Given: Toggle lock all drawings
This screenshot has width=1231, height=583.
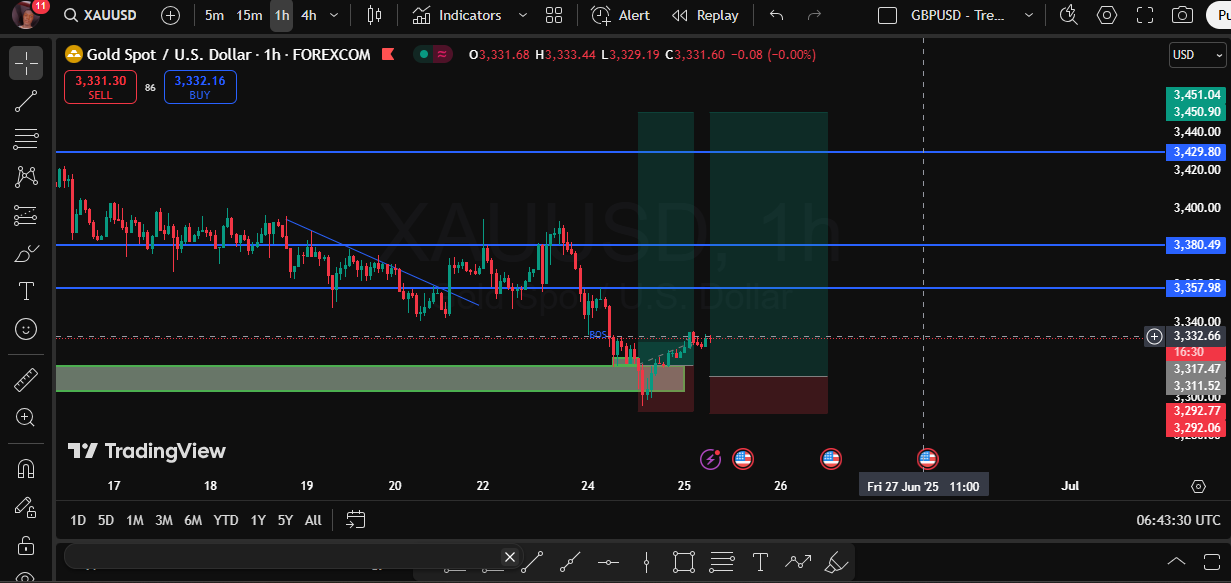Looking at the screenshot, I should pyautogui.click(x=26, y=546).
